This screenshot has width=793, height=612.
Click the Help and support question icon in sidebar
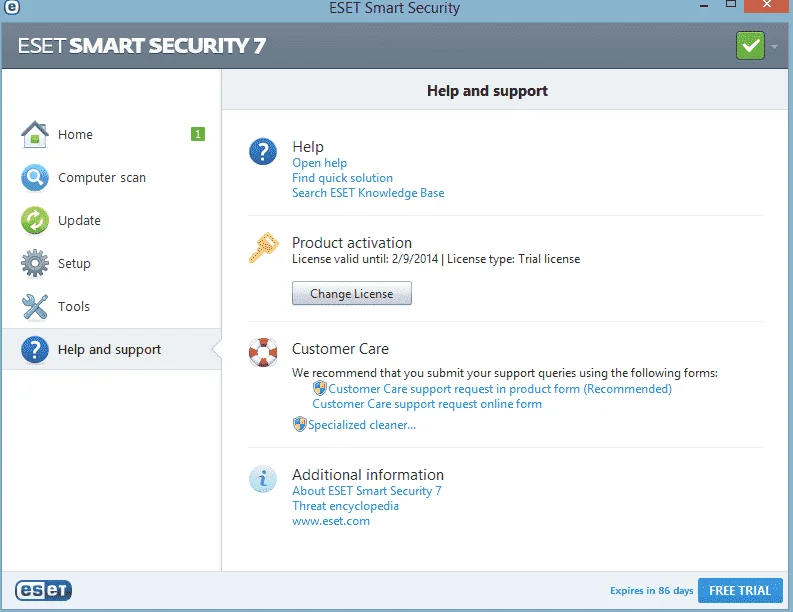point(34,349)
